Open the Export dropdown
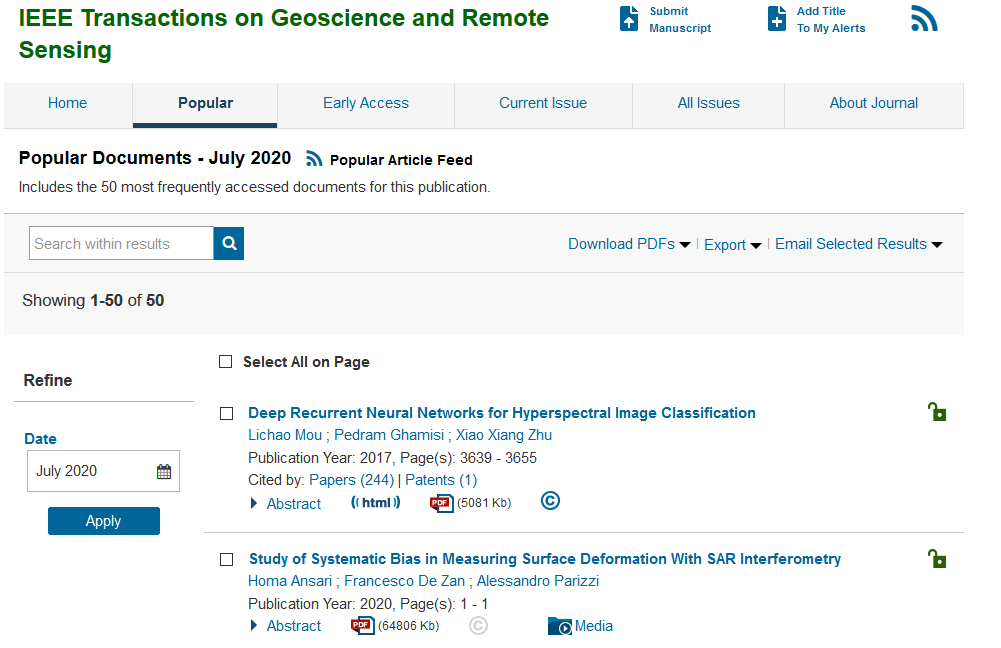The image size is (1001, 648). 732,245
